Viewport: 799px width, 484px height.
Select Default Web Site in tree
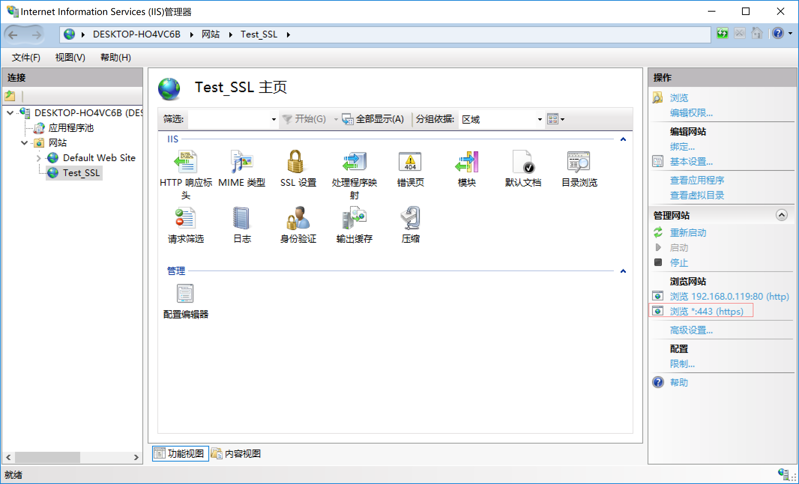click(x=99, y=158)
